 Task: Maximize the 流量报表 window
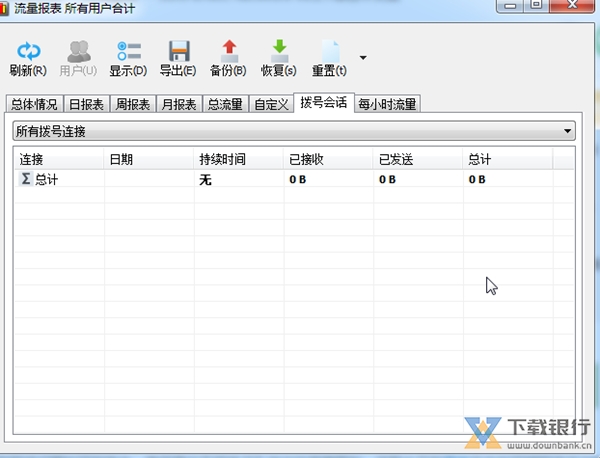click(x=536, y=6)
